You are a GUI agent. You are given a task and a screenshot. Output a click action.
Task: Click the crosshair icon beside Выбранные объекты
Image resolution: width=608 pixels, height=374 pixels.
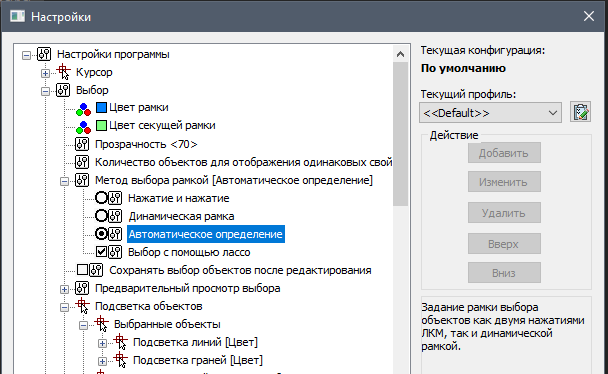click(101, 324)
